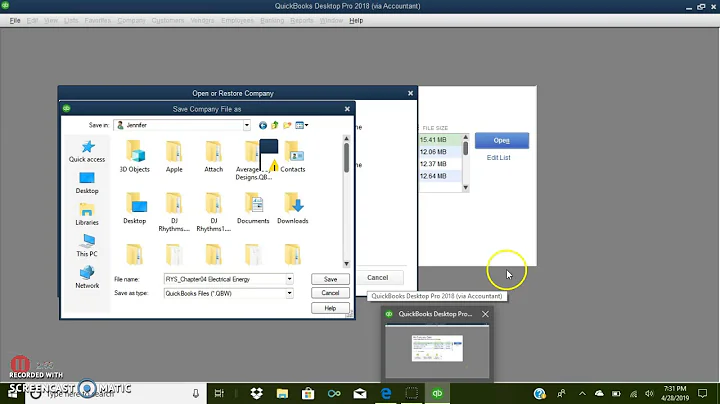Select the DJ Rhythms1 folder
The width and height of the screenshot is (720, 404).
214,212
